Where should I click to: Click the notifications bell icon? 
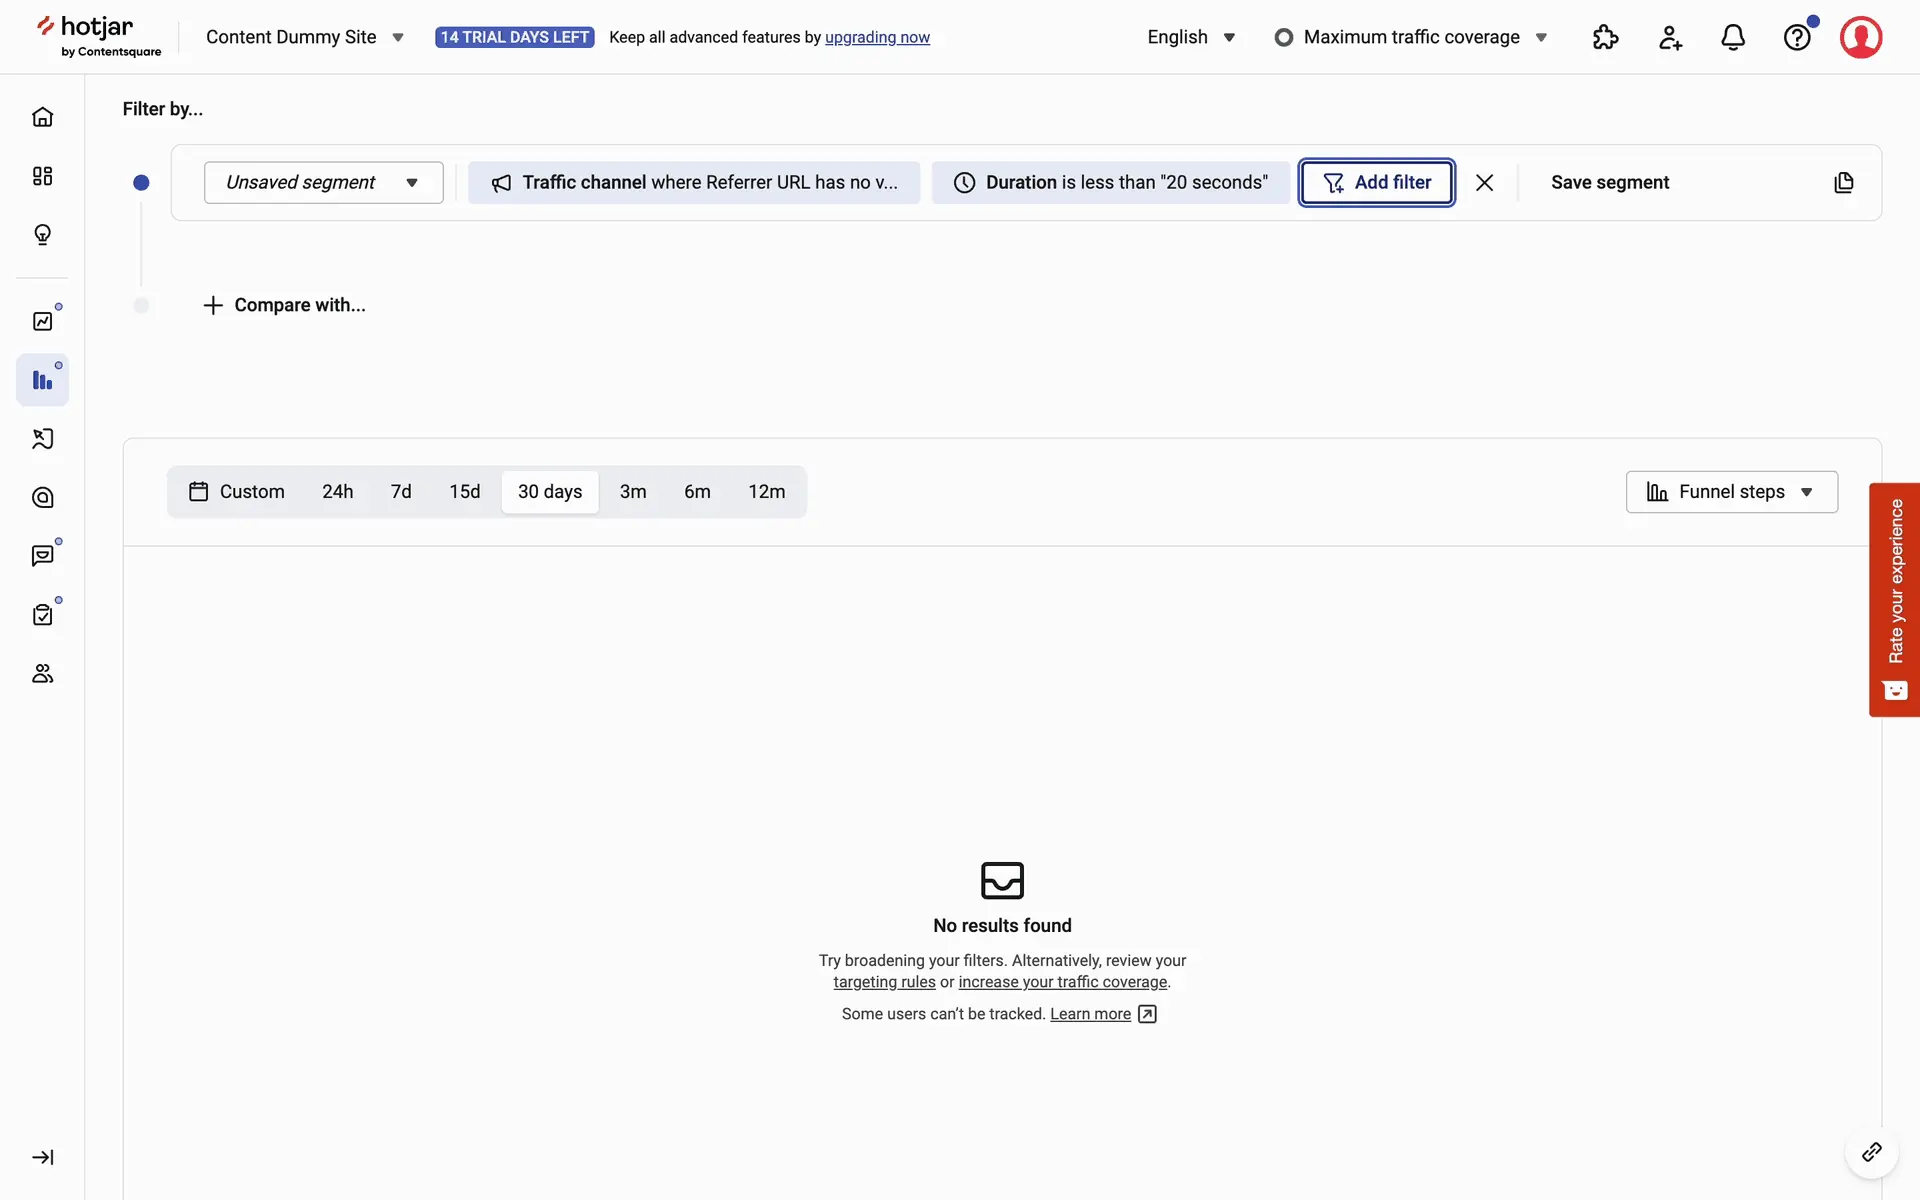pos(1733,37)
